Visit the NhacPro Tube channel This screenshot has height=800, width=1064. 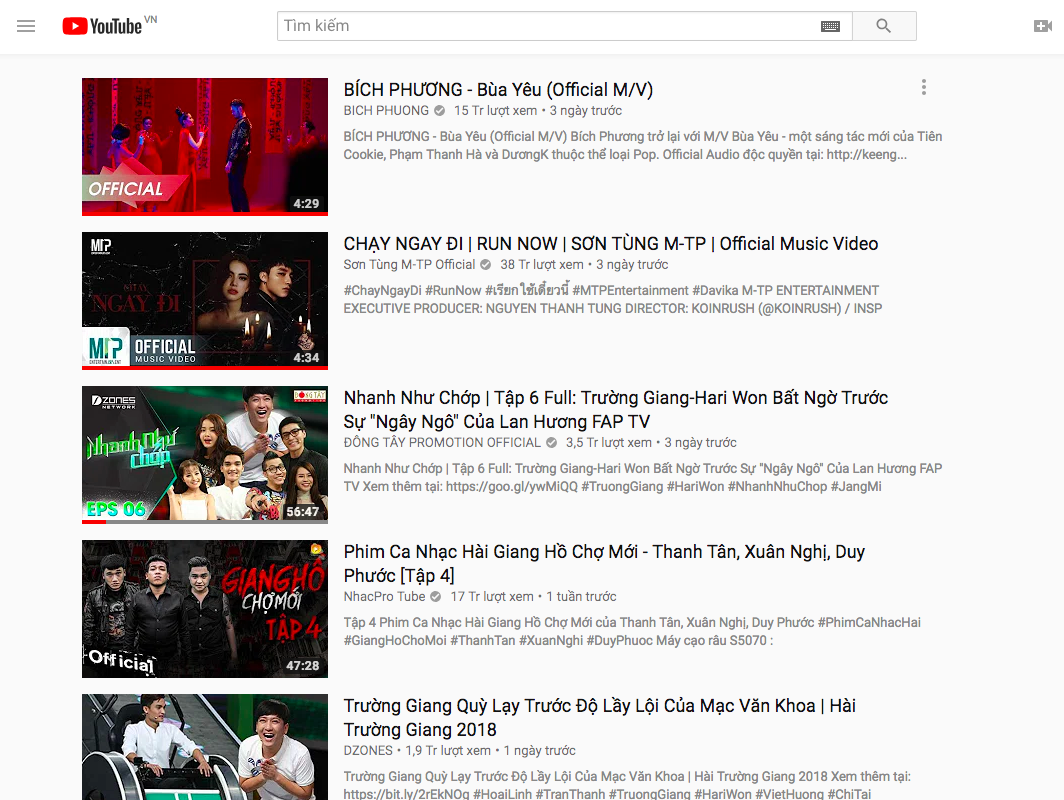[384, 596]
